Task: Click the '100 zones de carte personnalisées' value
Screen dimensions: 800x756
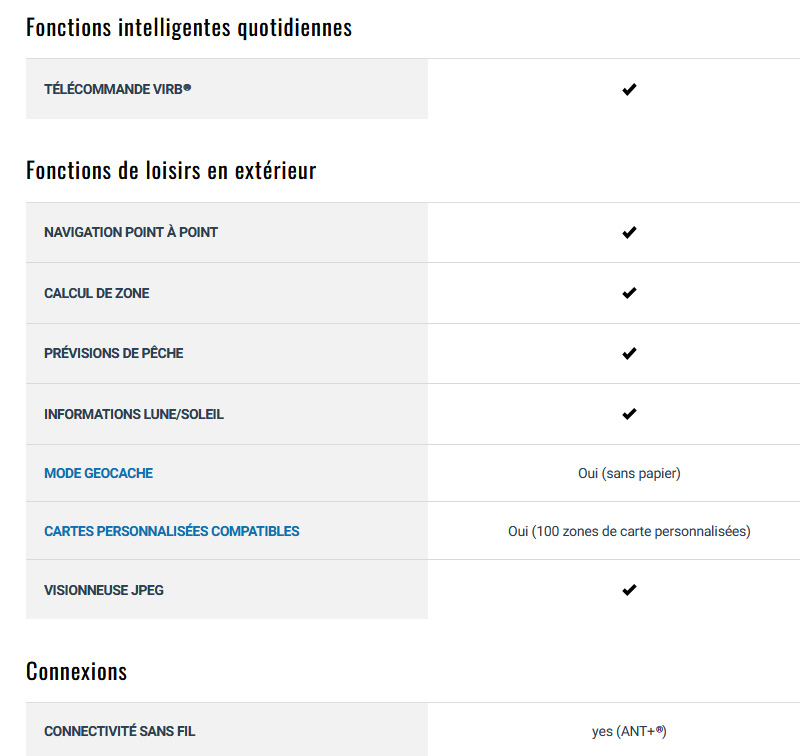Action: tap(642, 532)
